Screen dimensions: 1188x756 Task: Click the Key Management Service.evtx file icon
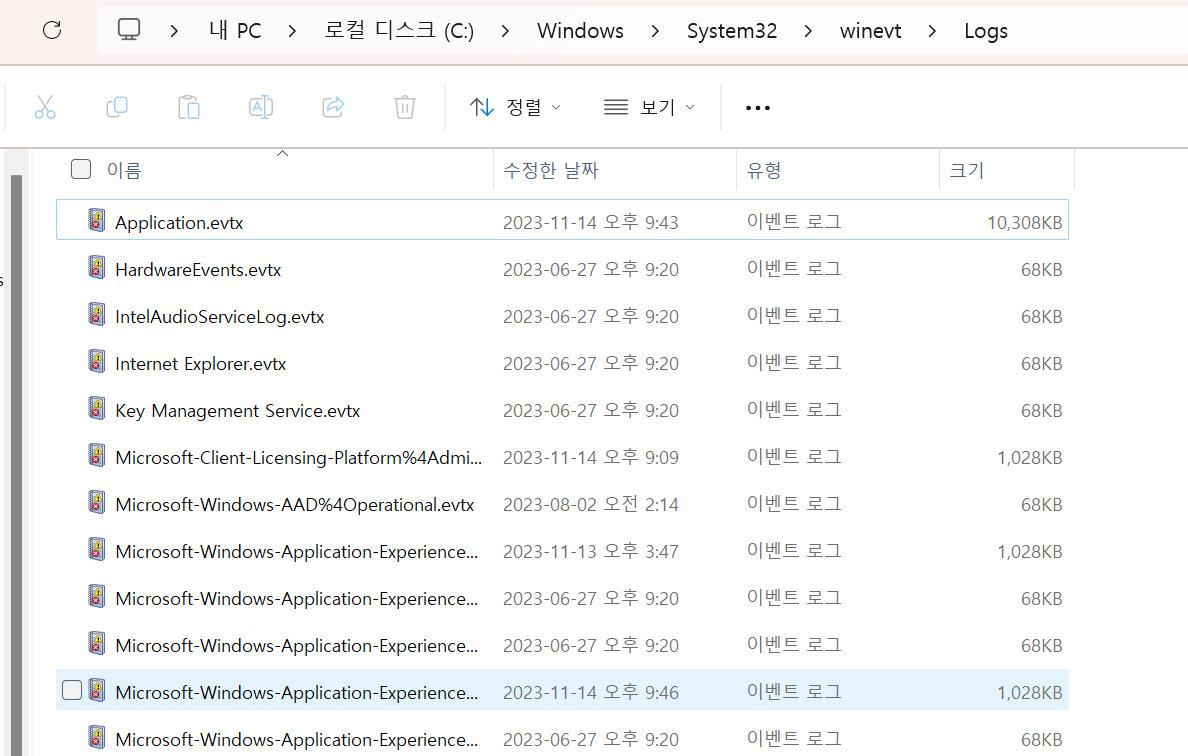tap(96, 408)
